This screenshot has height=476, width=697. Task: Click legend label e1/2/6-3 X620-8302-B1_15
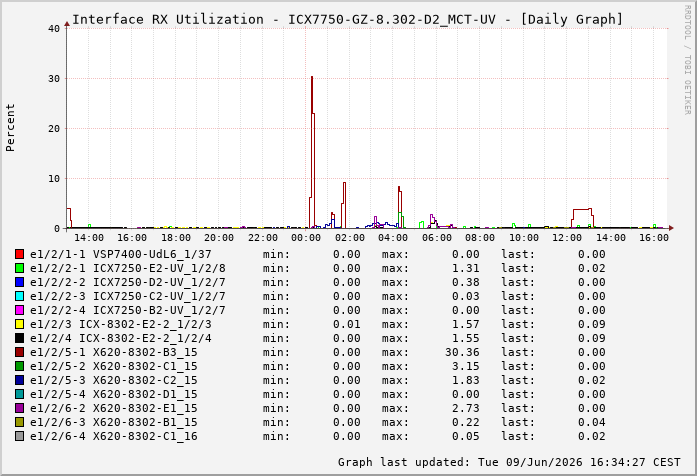(114, 422)
